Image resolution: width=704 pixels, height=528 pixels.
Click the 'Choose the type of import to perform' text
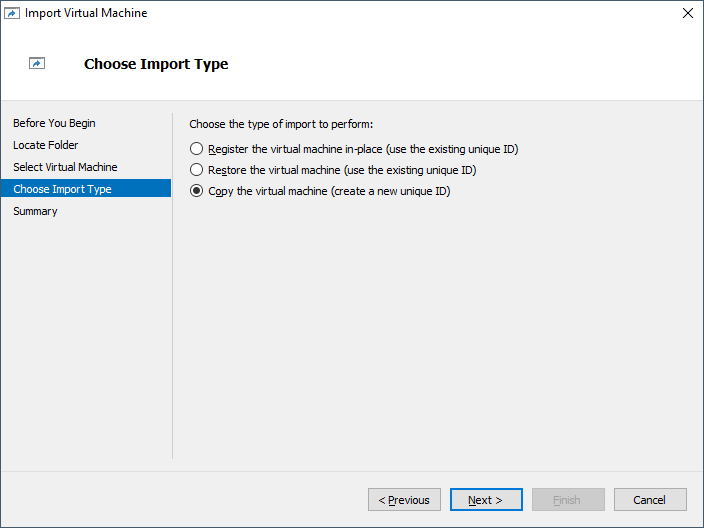[280, 124]
